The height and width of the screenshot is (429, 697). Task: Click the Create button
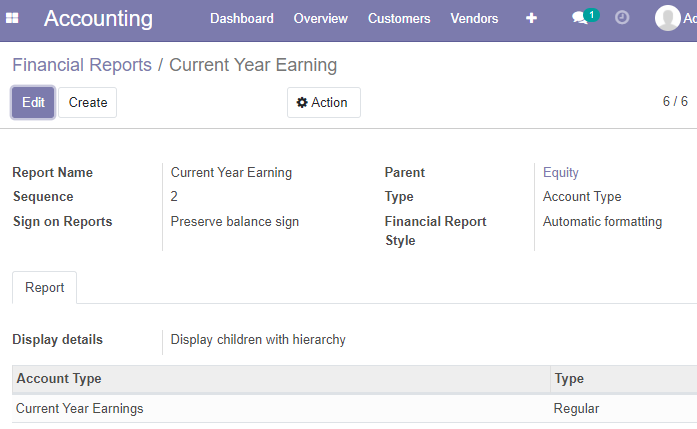[x=88, y=103]
